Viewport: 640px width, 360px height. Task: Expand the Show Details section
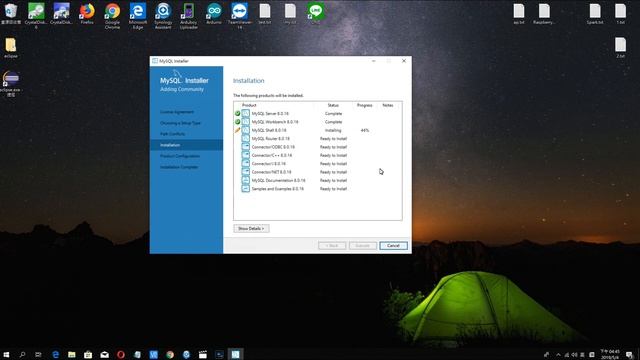(x=251, y=229)
